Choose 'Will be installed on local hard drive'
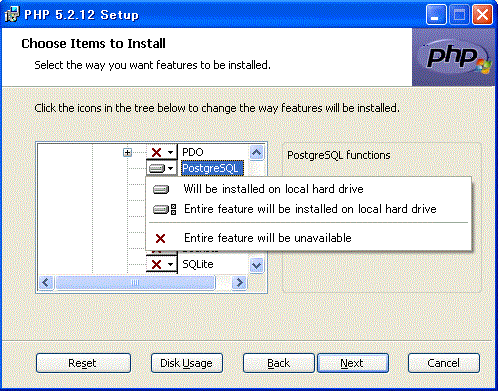This screenshot has height=391, width=498. coord(308,189)
